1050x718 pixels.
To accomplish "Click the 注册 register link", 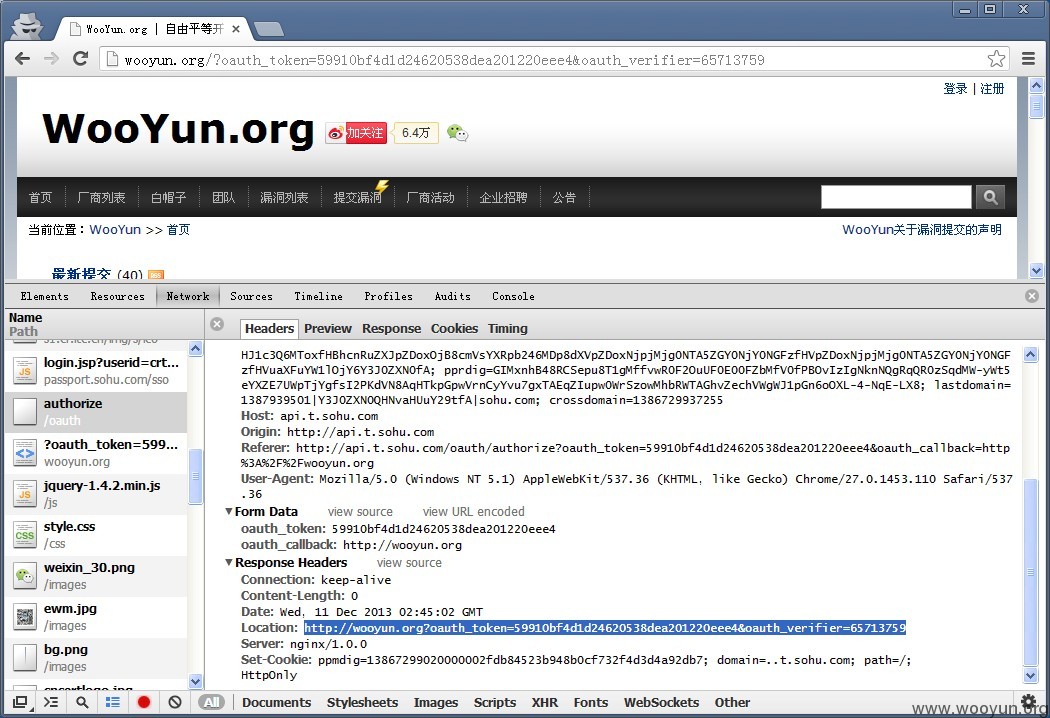I will [992, 88].
